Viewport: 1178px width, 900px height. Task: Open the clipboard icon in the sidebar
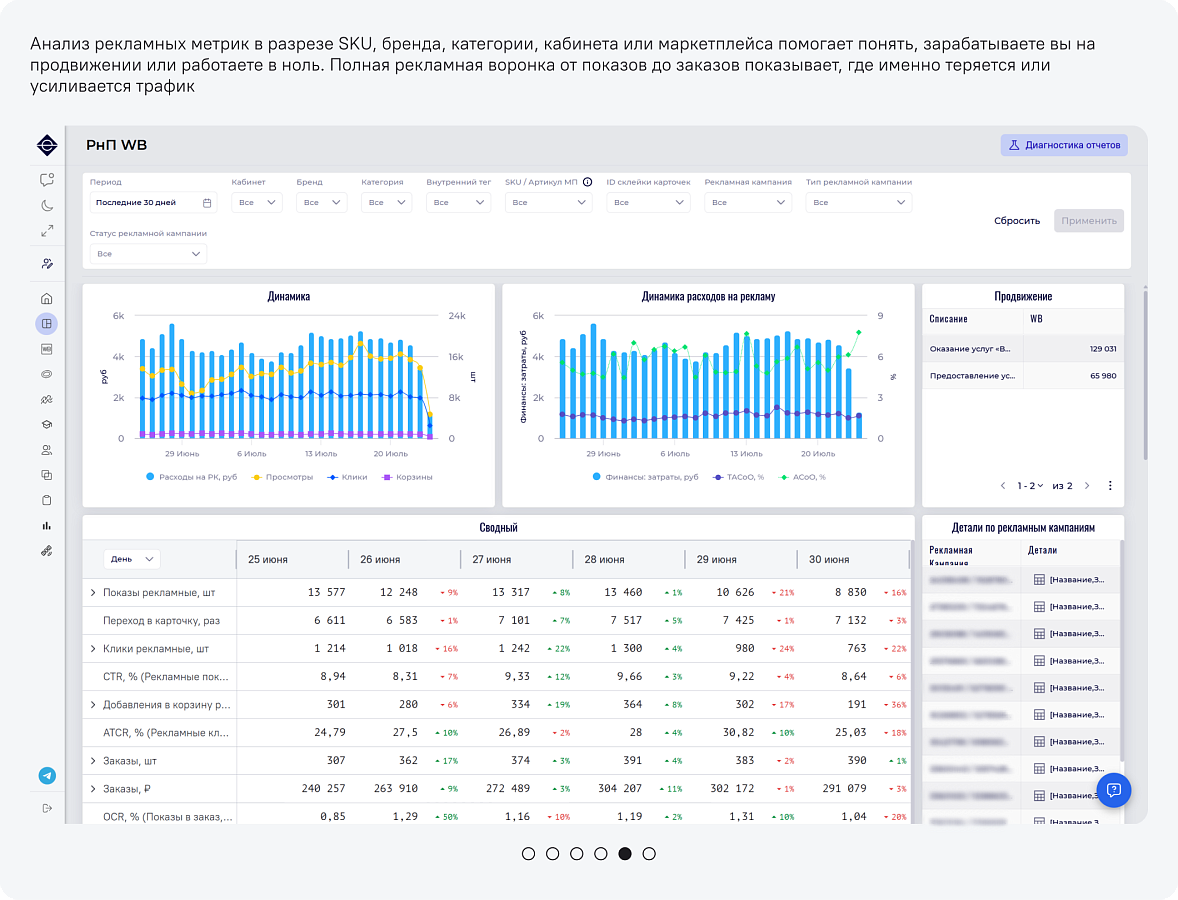click(x=47, y=500)
